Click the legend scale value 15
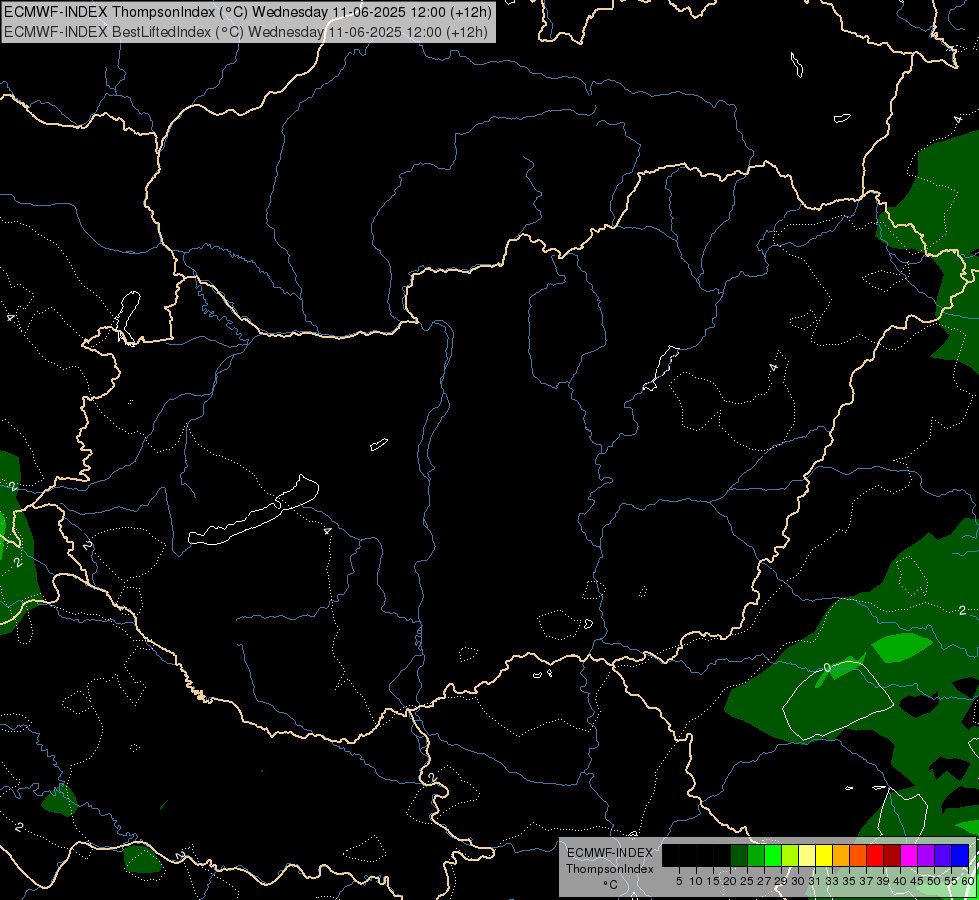The image size is (979, 900). 713,881
